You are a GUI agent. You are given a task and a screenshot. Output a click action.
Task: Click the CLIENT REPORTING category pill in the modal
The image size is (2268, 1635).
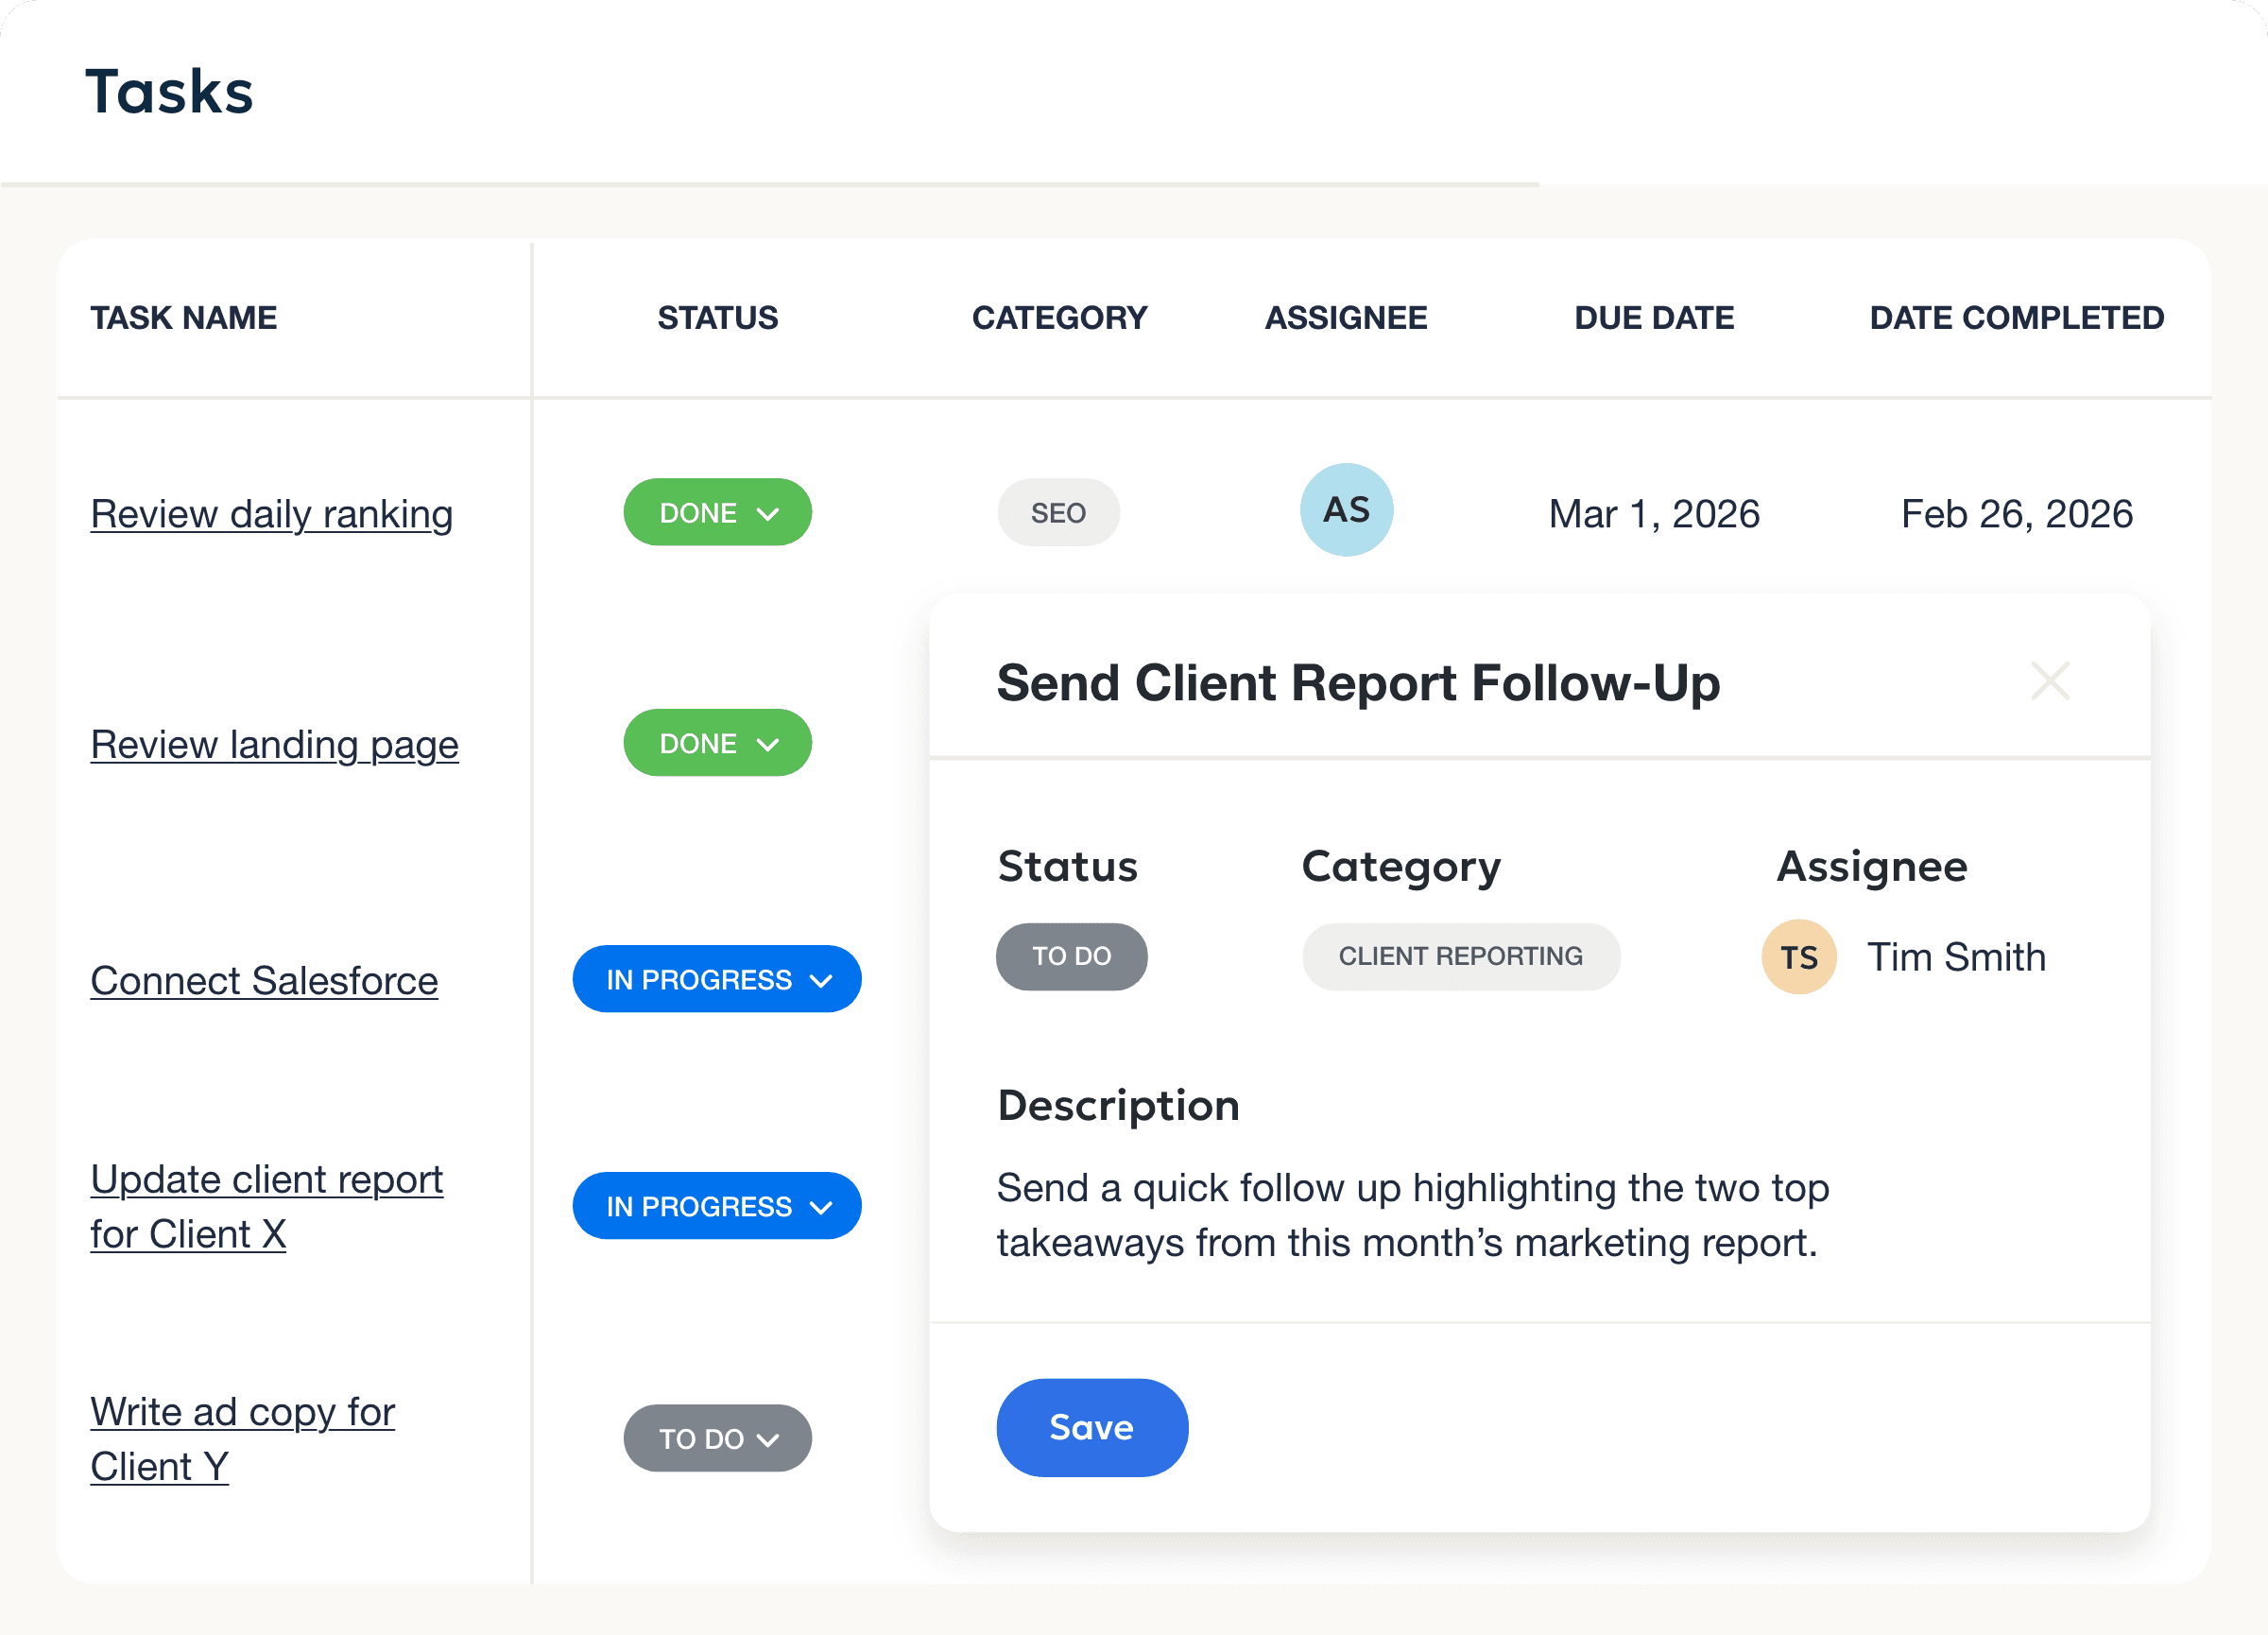pyautogui.click(x=1460, y=956)
